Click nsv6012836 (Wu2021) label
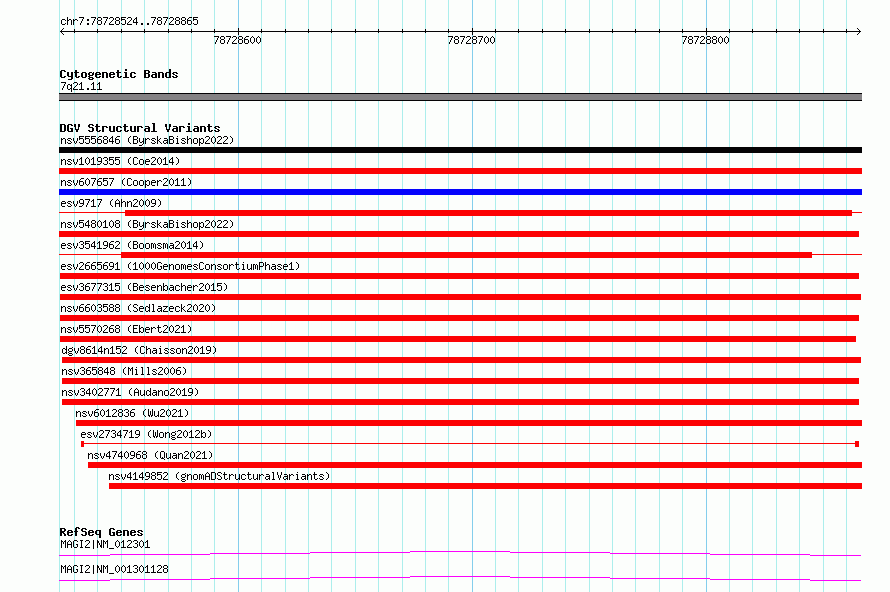This screenshot has width=890, height=592. (x=132, y=413)
